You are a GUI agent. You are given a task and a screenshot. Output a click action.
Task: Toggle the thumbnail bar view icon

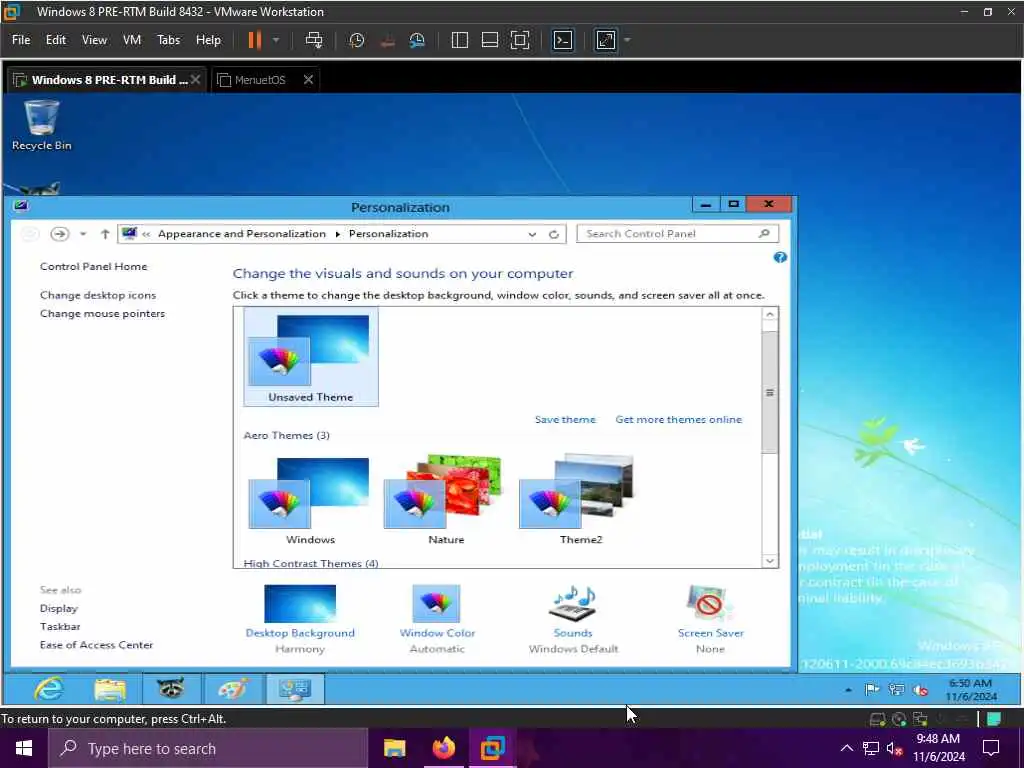point(490,40)
